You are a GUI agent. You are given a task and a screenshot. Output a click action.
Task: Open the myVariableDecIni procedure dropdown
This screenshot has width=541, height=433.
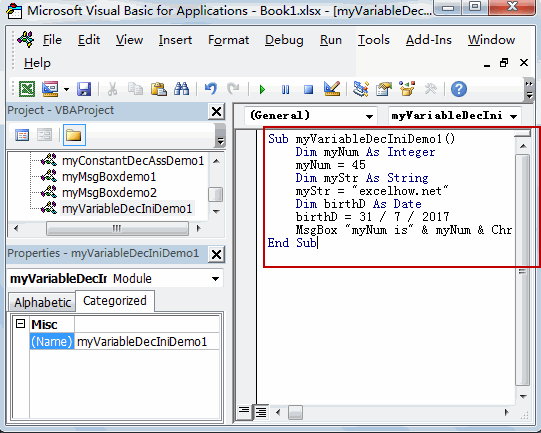pyautogui.click(x=513, y=116)
